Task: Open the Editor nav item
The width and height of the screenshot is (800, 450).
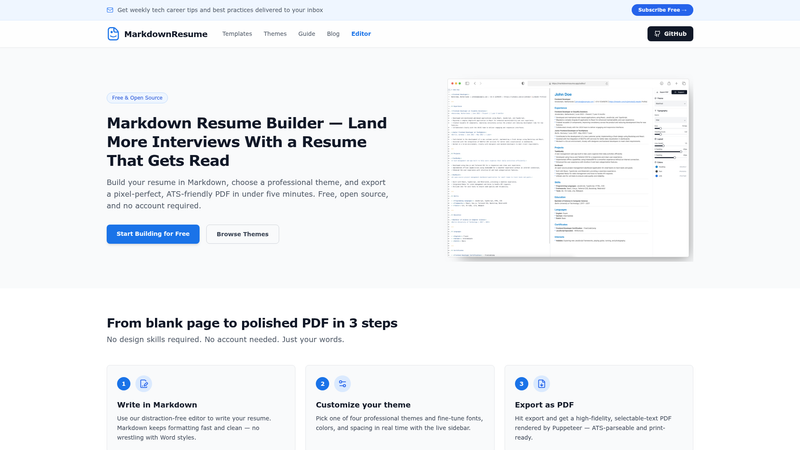Action: (x=361, y=34)
